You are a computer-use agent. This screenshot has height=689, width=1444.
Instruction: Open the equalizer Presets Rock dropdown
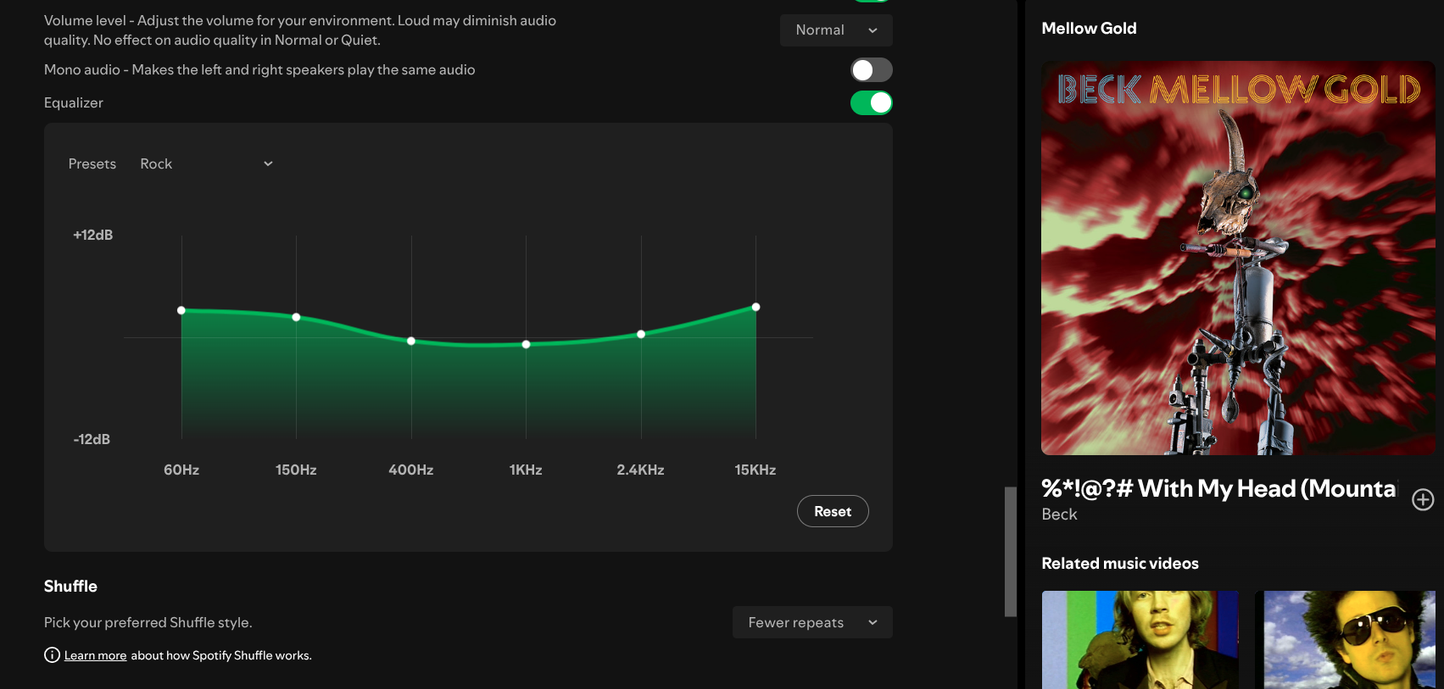207,164
